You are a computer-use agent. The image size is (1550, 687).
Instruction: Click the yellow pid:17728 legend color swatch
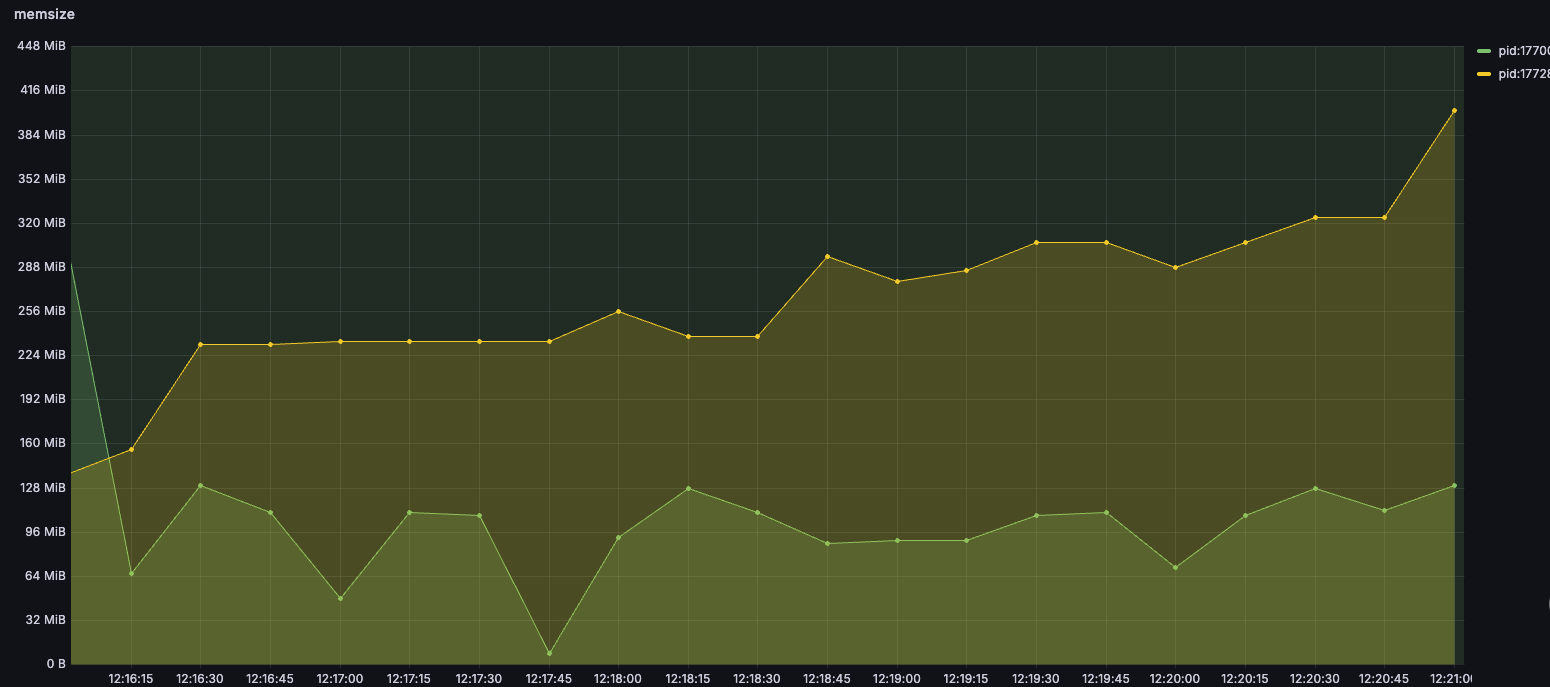pyautogui.click(x=1483, y=74)
